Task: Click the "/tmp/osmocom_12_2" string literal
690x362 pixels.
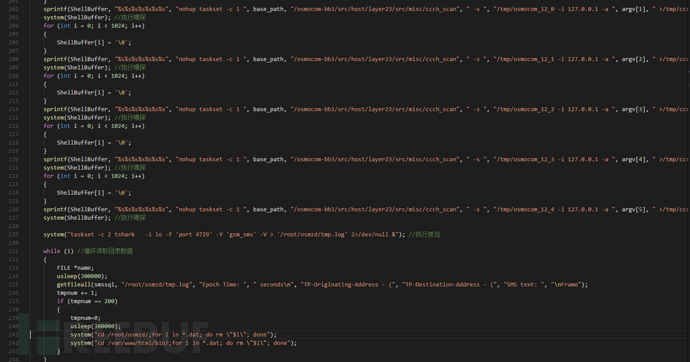Action: pos(555,109)
